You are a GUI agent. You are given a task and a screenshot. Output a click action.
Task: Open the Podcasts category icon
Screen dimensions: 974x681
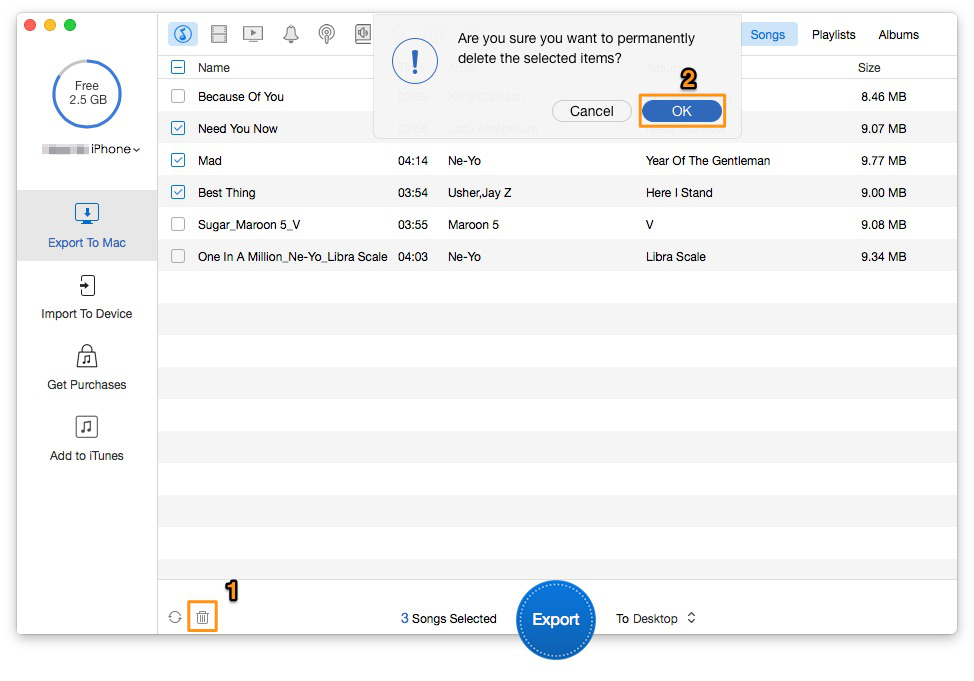tap(327, 34)
